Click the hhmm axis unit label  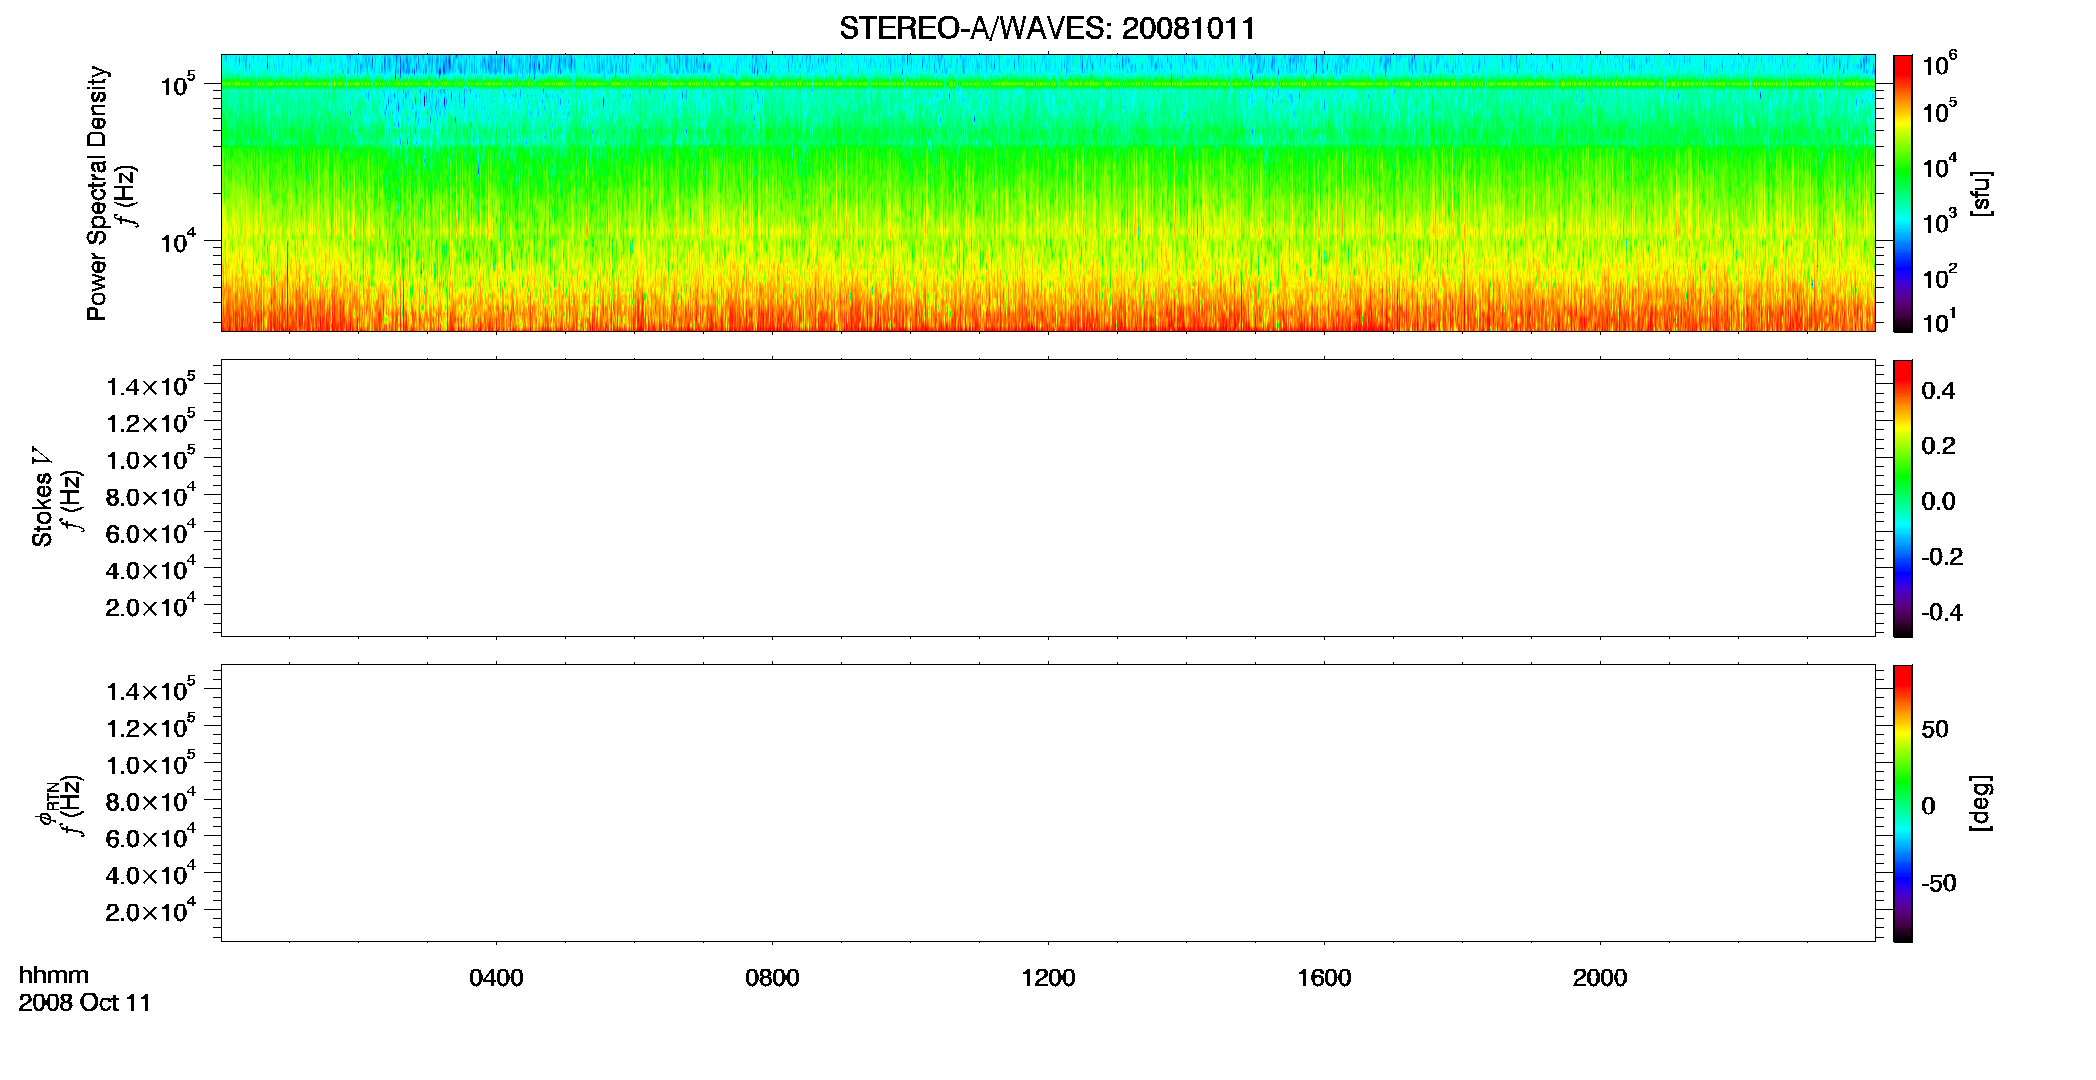tap(54, 975)
